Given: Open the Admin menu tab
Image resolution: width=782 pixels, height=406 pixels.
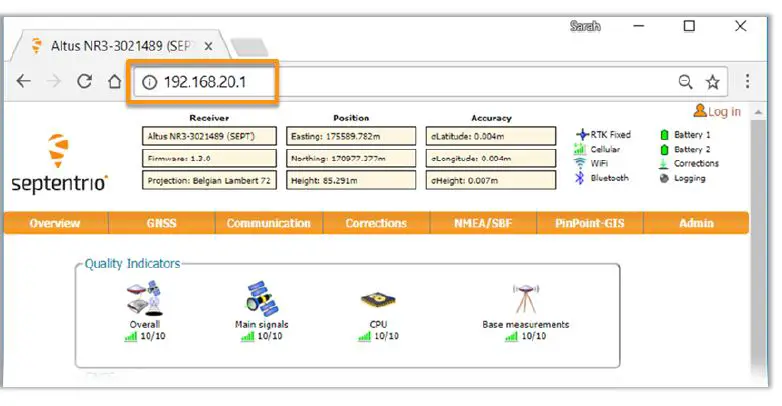Looking at the screenshot, I should (x=696, y=223).
